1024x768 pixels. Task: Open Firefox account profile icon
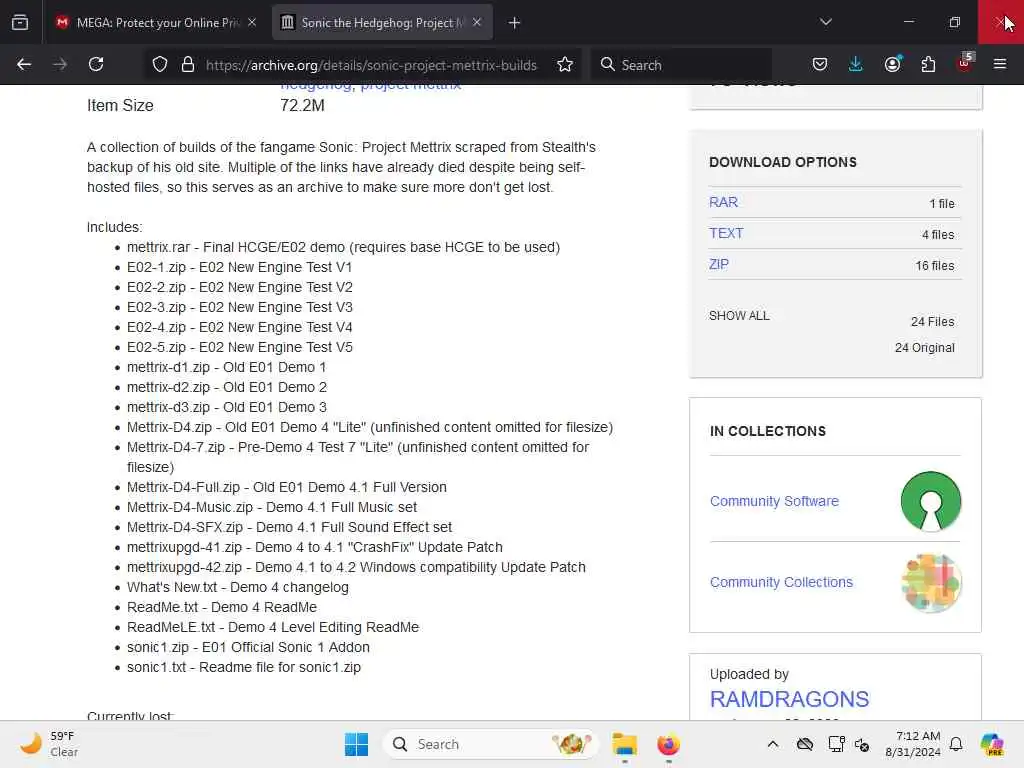892,64
